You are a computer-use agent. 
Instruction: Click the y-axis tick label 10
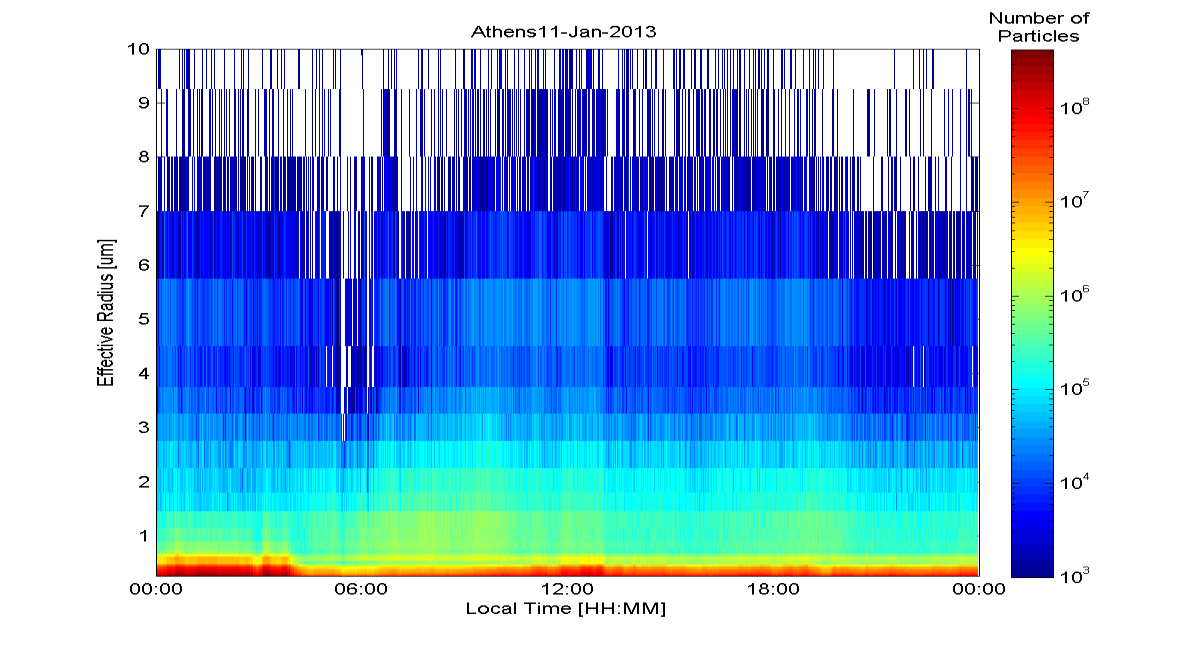tap(138, 48)
